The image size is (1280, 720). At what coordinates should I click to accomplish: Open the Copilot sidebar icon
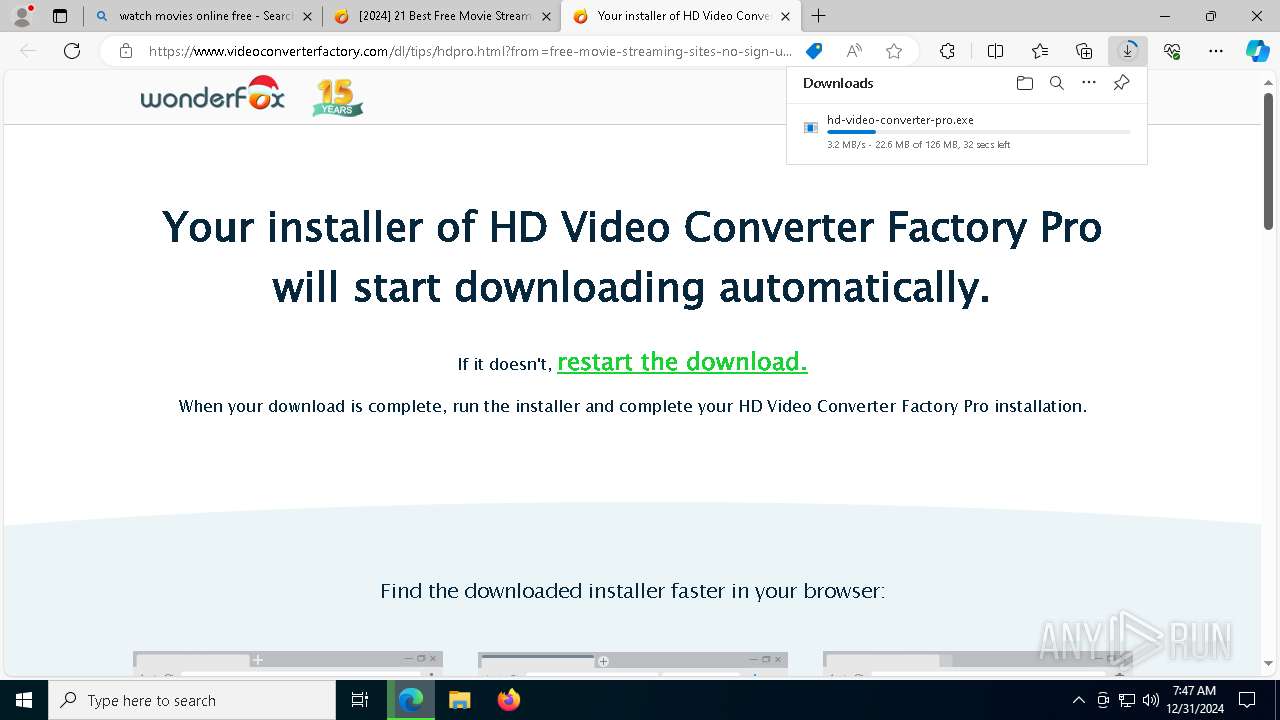click(1257, 51)
